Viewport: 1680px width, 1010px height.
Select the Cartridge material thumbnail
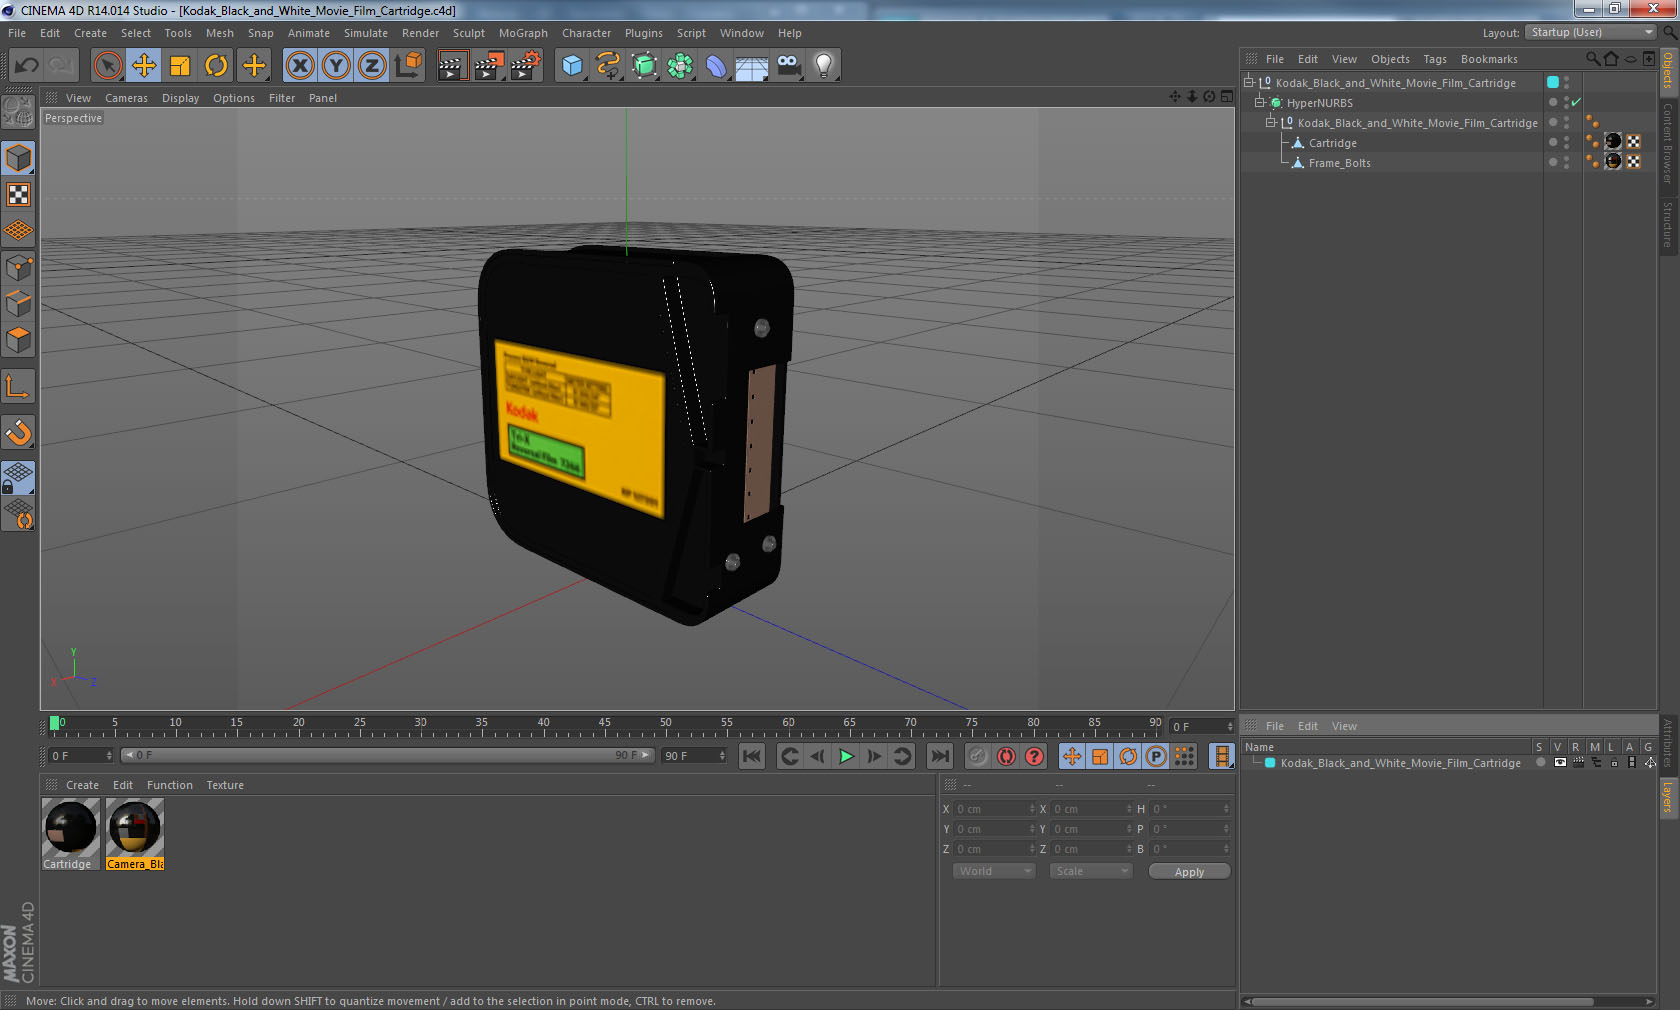coord(70,829)
